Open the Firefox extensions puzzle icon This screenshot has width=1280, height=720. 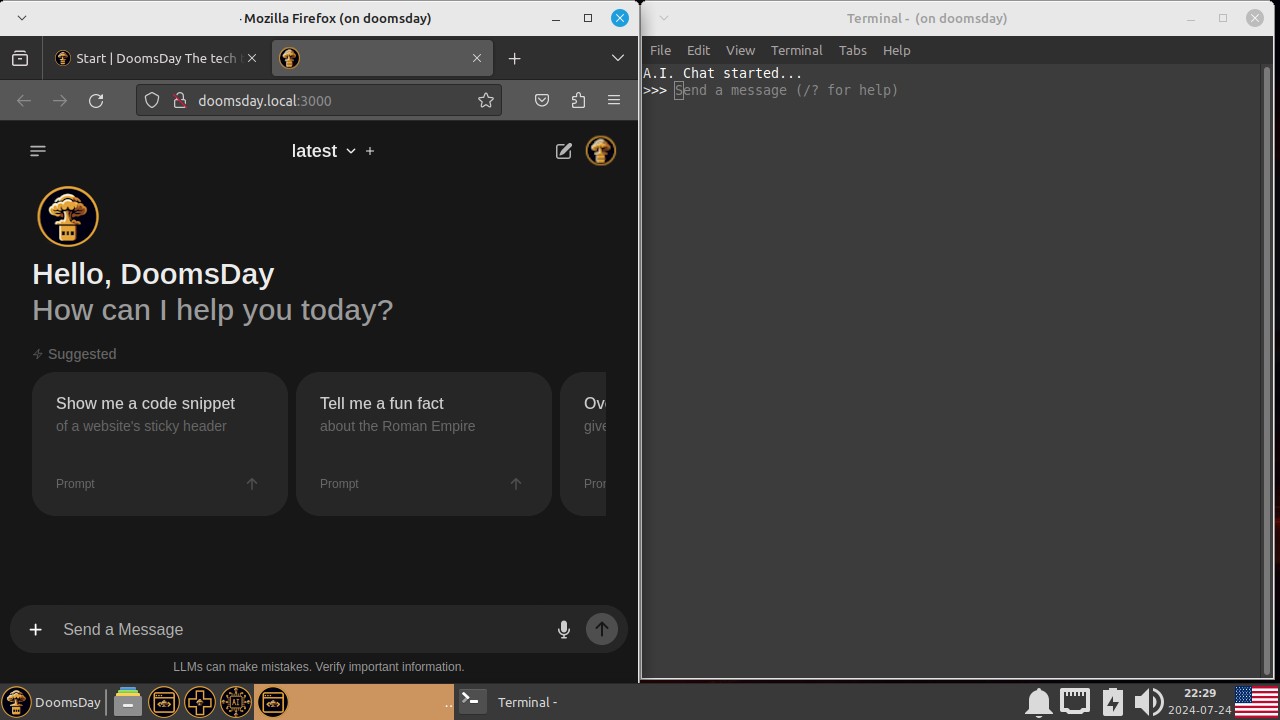(x=578, y=100)
